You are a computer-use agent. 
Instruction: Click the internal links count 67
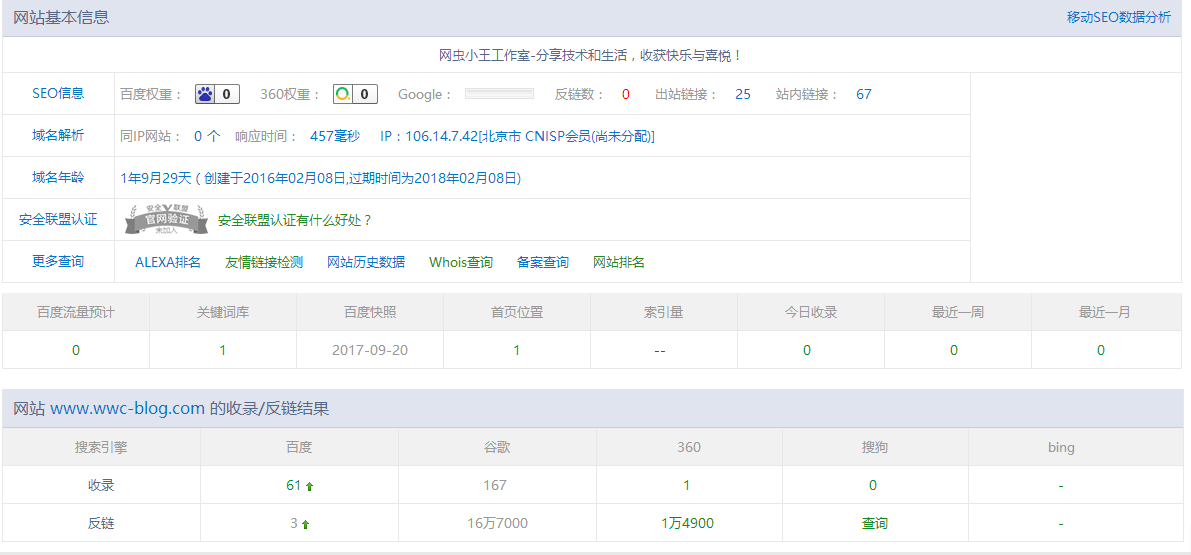[x=864, y=94]
